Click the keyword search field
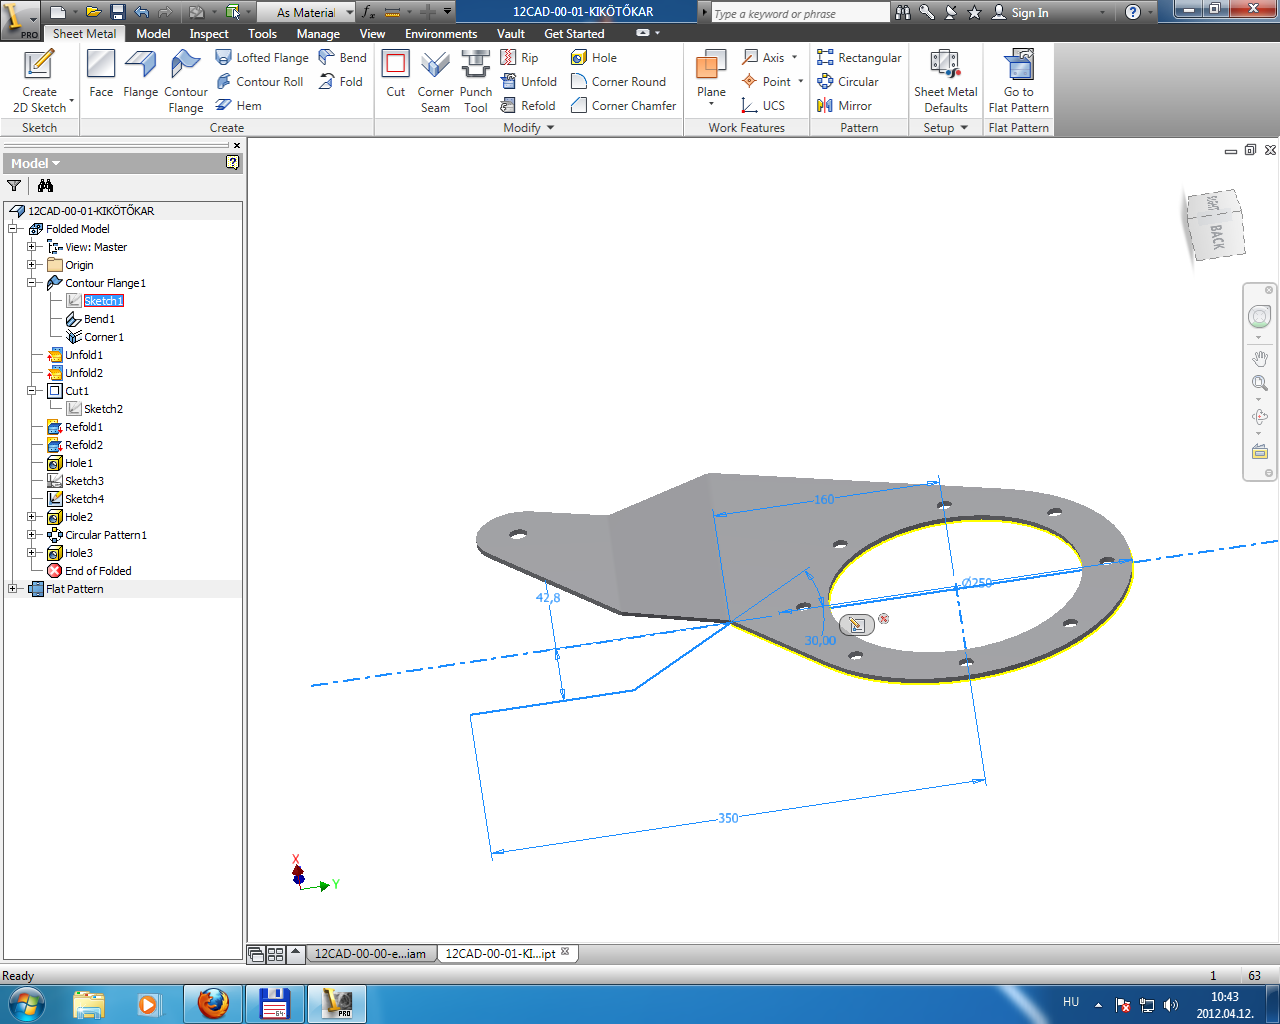1280x1024 pixels. (800, 13)
